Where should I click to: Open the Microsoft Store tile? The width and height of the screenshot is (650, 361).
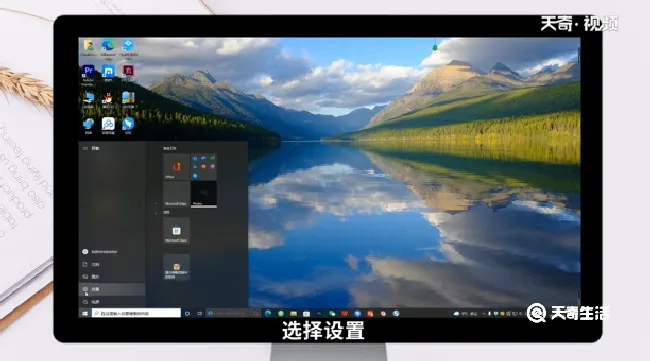176,230
